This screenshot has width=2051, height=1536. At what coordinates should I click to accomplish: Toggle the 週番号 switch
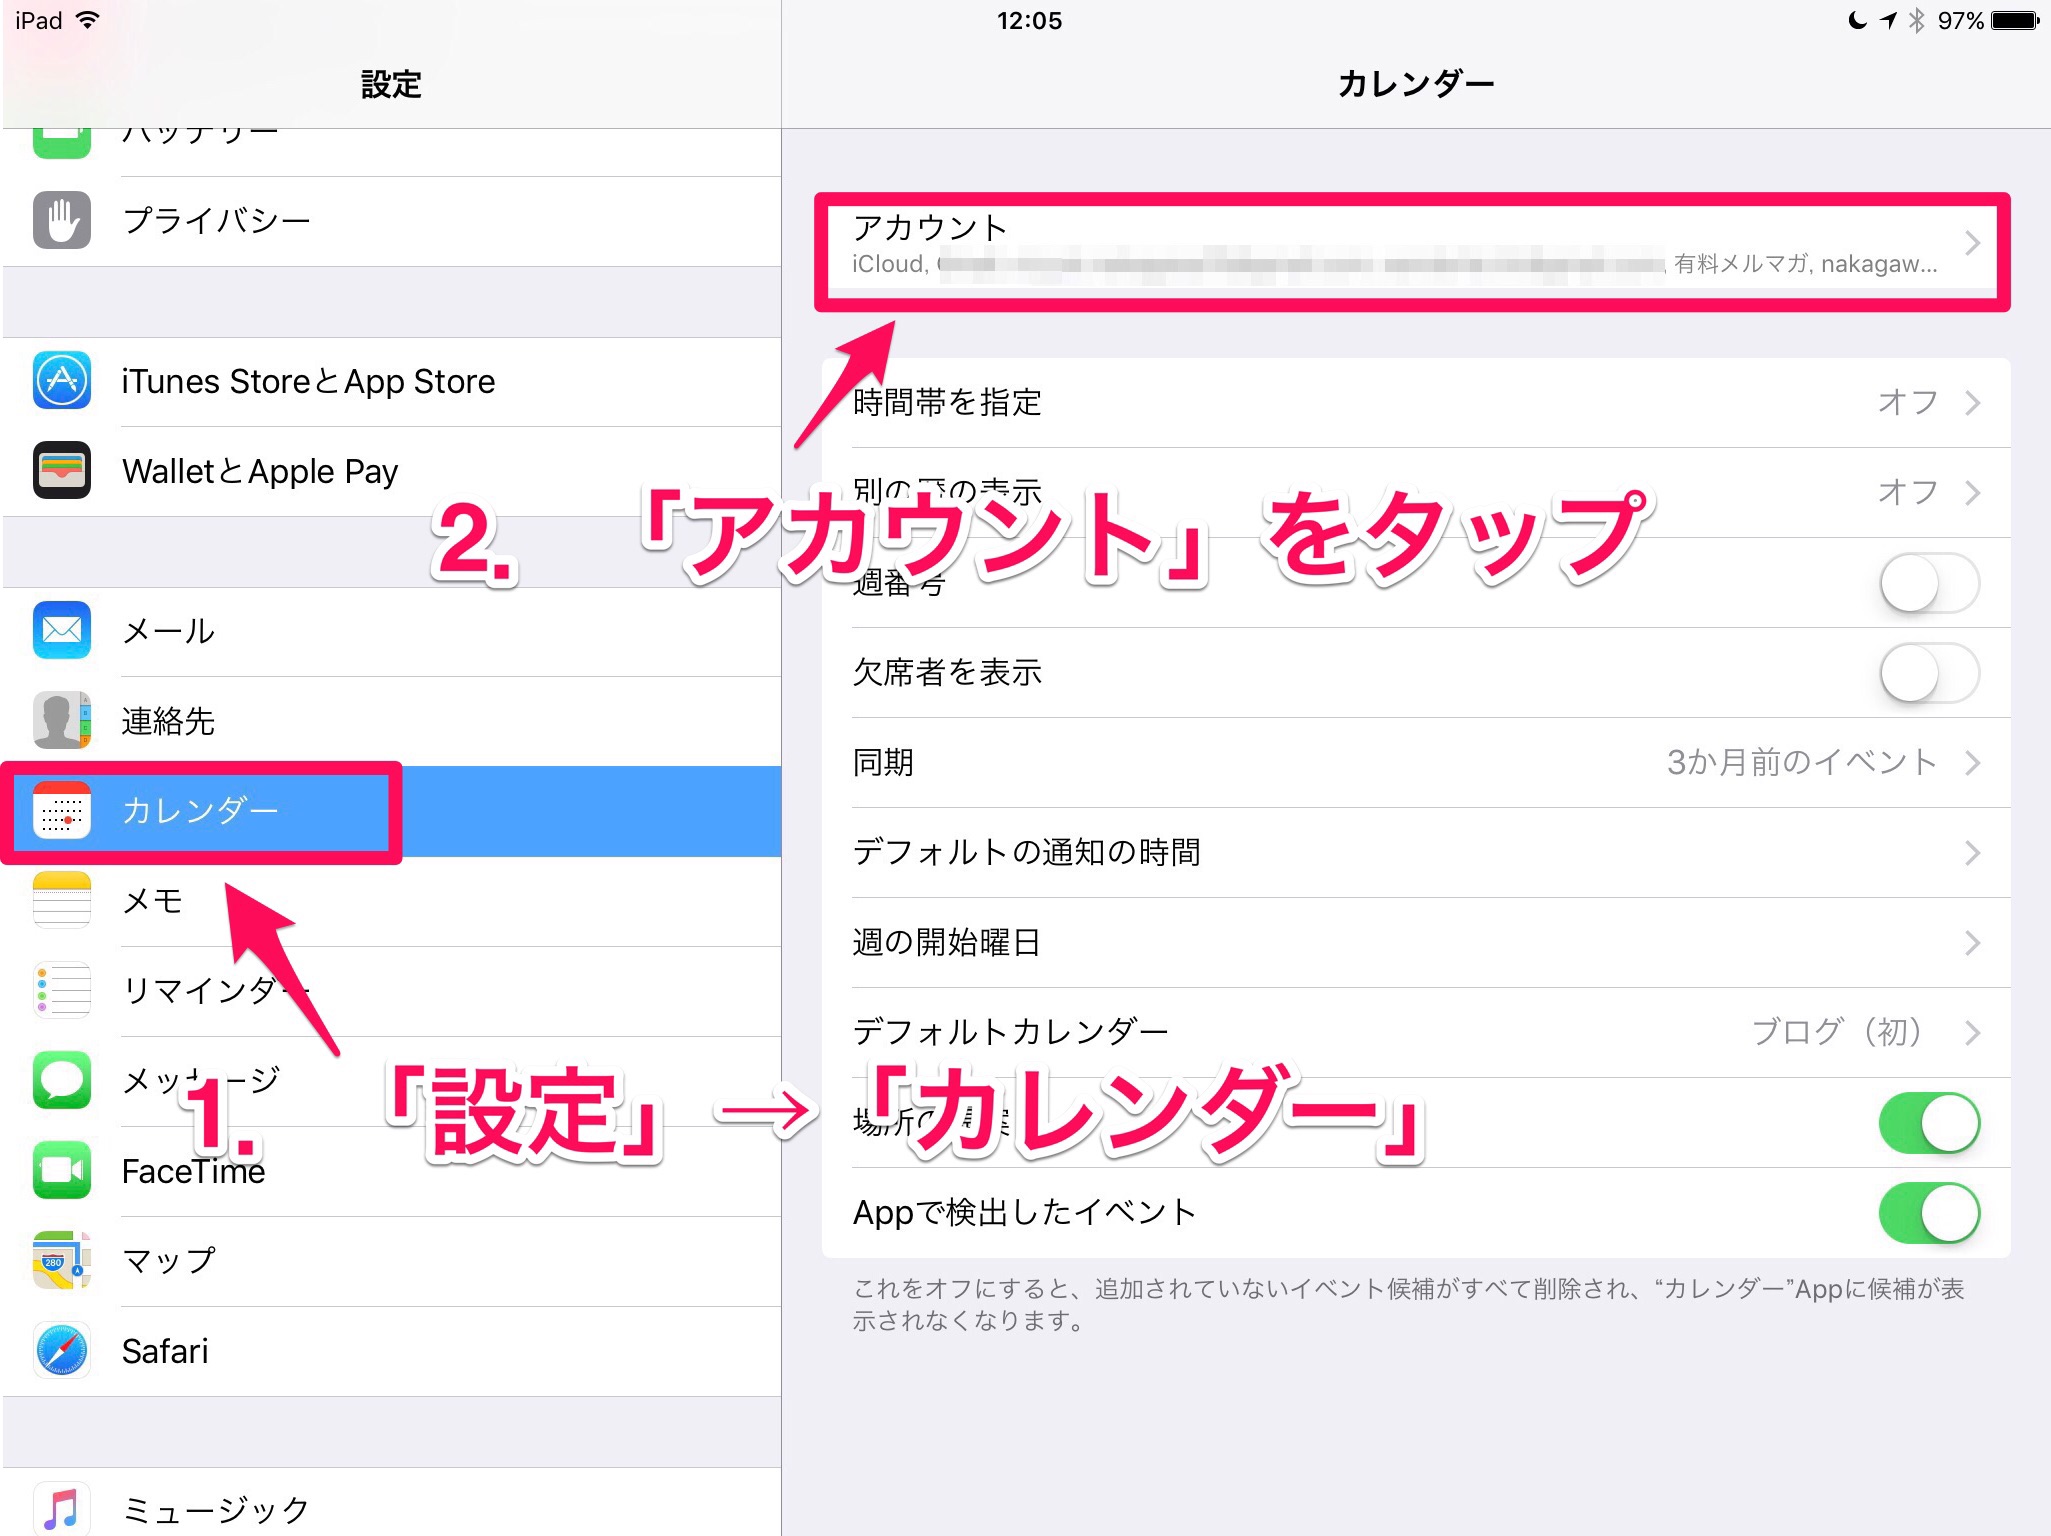[x=1928, y=583]
